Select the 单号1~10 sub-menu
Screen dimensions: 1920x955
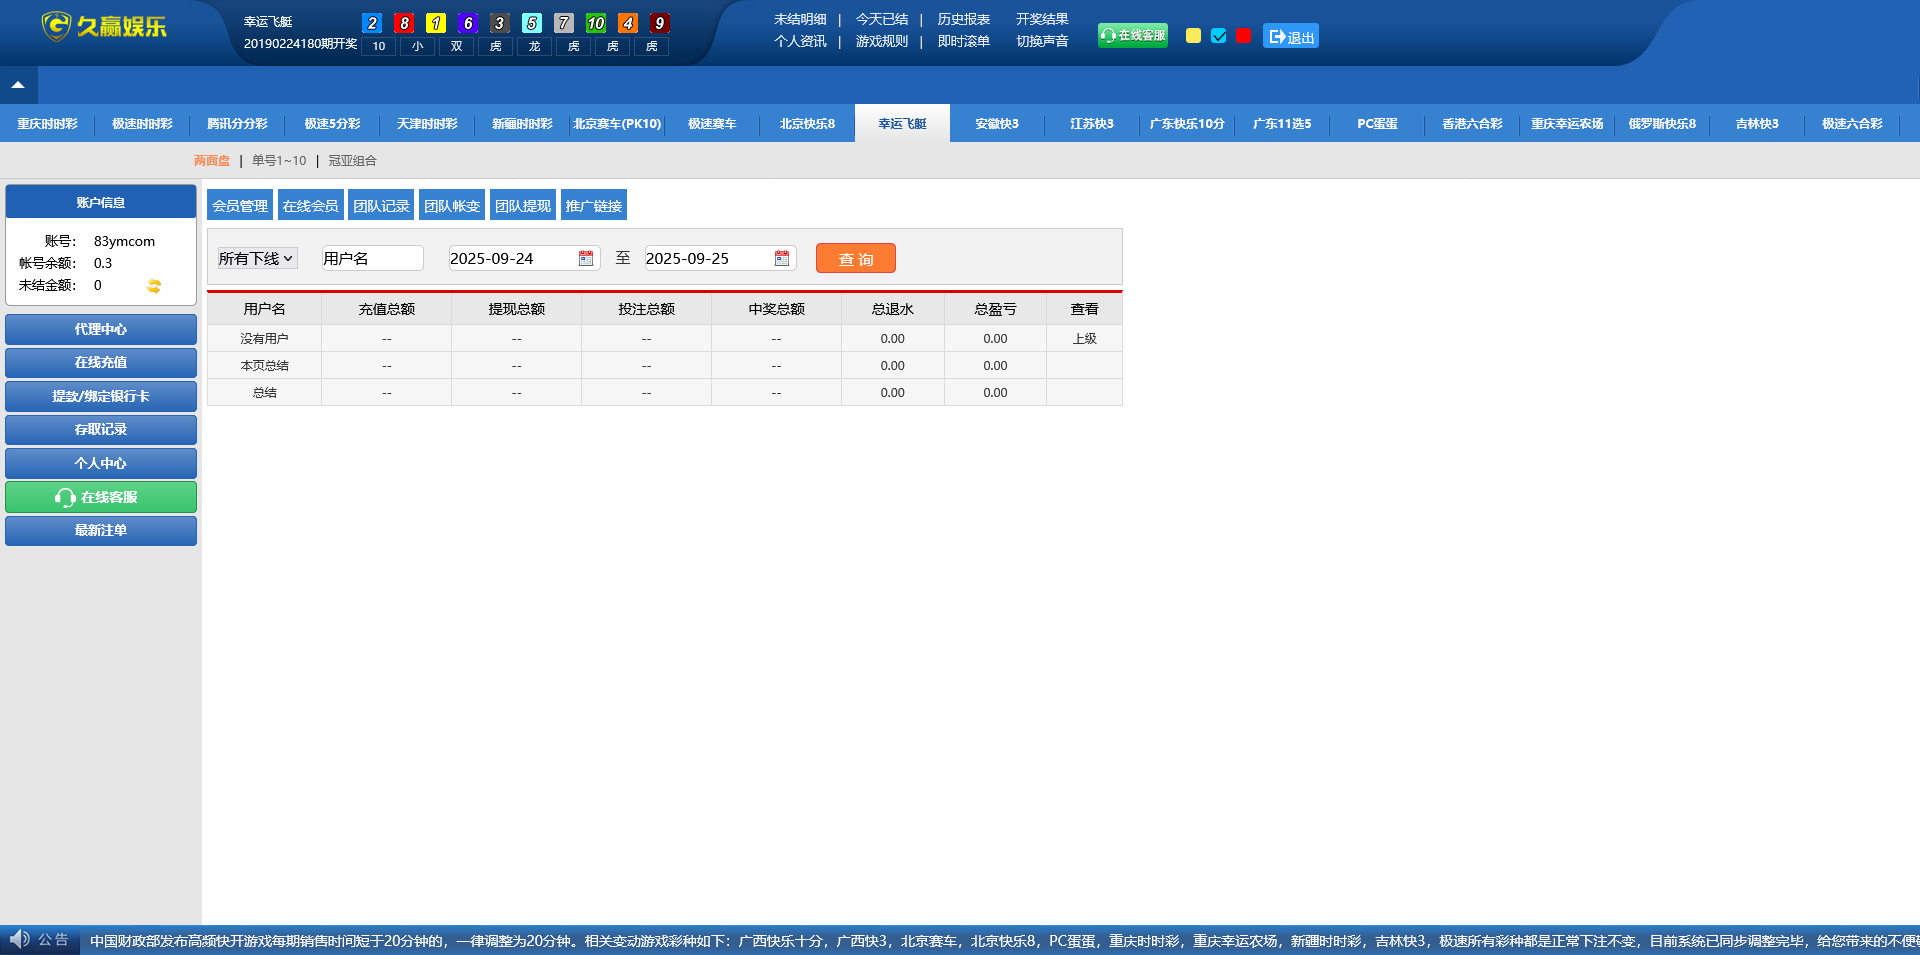coord(279,160)
